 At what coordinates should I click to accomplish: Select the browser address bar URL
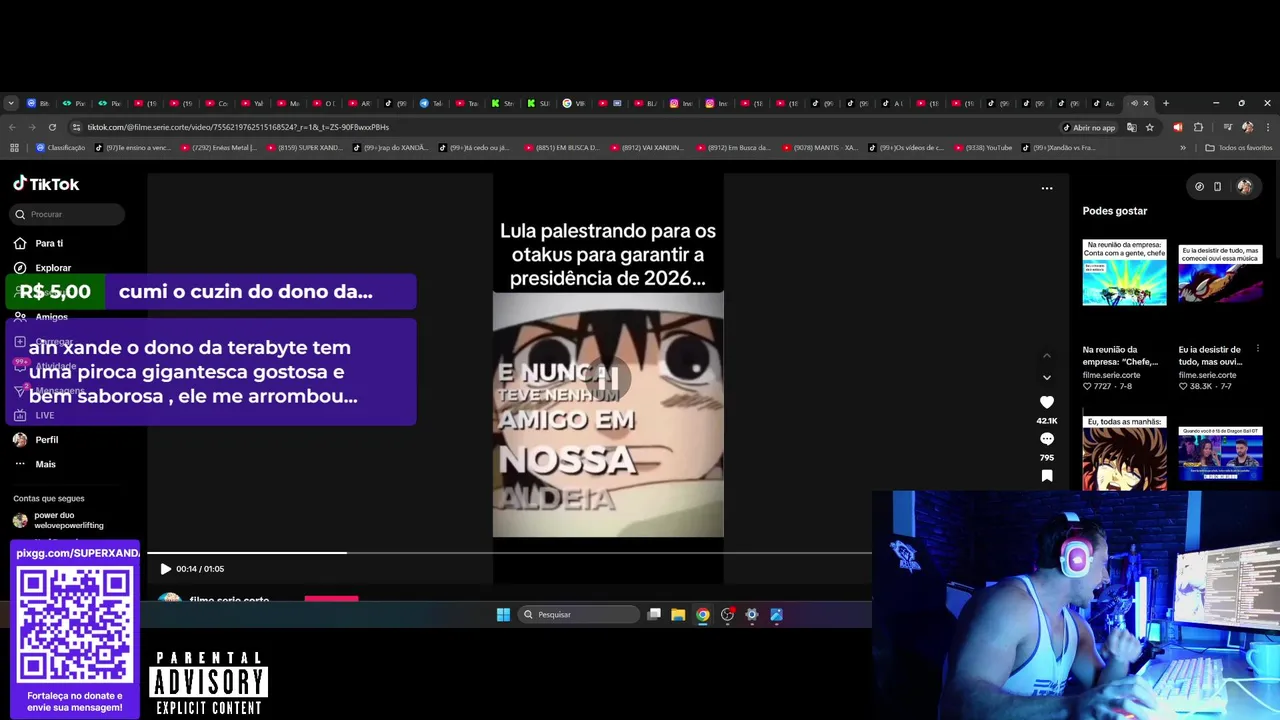(238, 127)
